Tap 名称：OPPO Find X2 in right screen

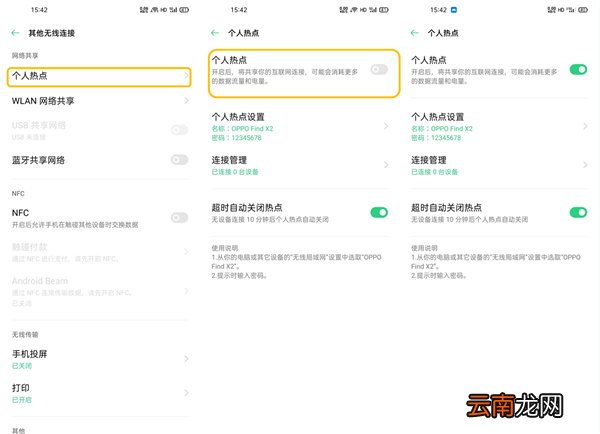[x=442, y=129]
